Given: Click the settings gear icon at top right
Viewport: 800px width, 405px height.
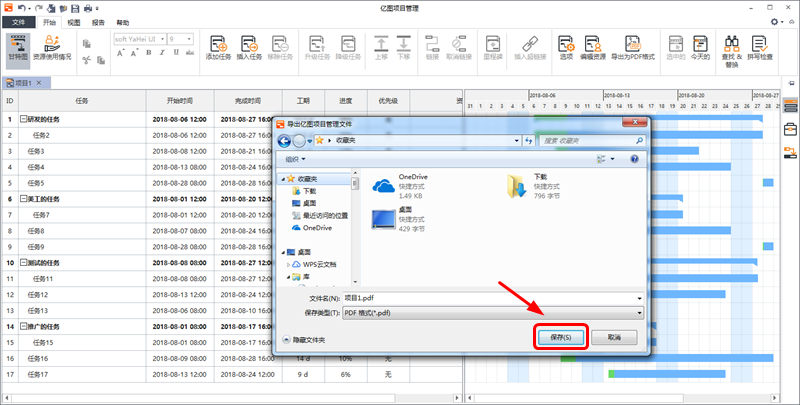Looking at the screenshot, I should pos(774,22).
